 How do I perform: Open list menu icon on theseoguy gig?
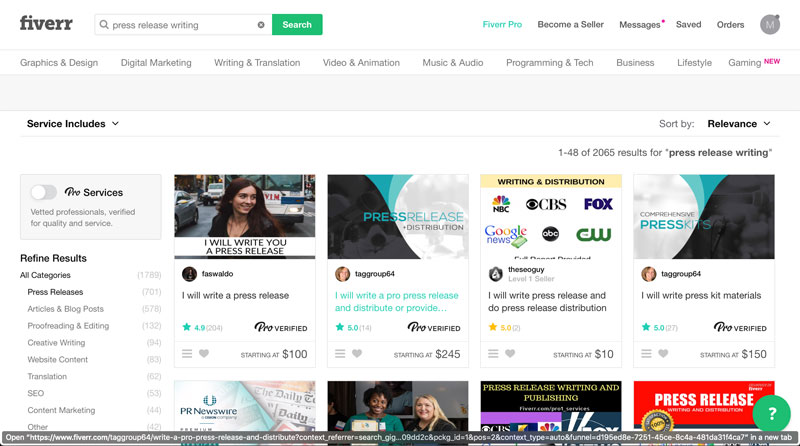[x=493, y=354]
